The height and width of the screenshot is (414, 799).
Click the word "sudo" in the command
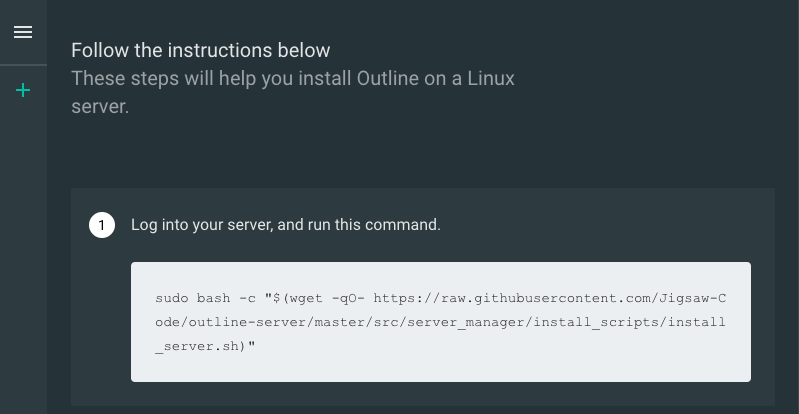click(x=170, y=299)
